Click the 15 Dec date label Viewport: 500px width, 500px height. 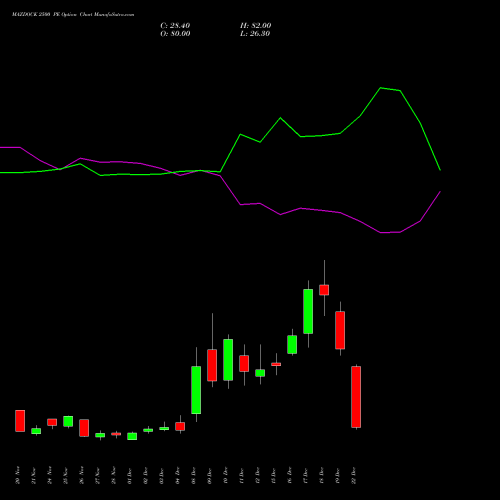(274, 475)
